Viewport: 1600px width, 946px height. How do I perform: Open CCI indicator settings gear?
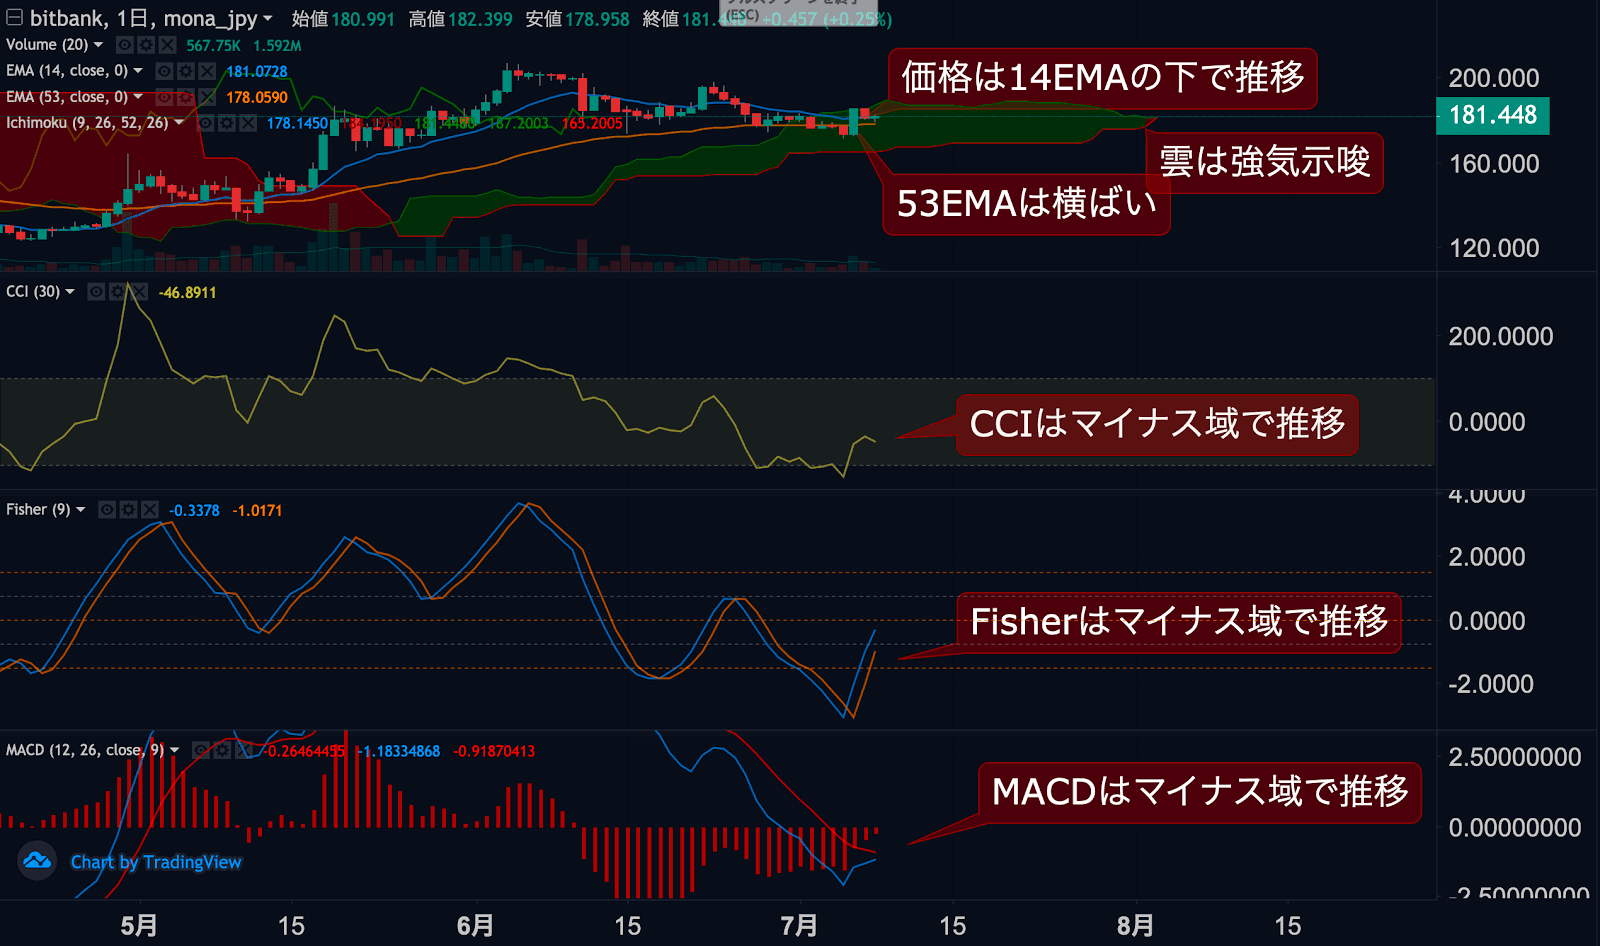pyautogui.click(x=117, y=292)
